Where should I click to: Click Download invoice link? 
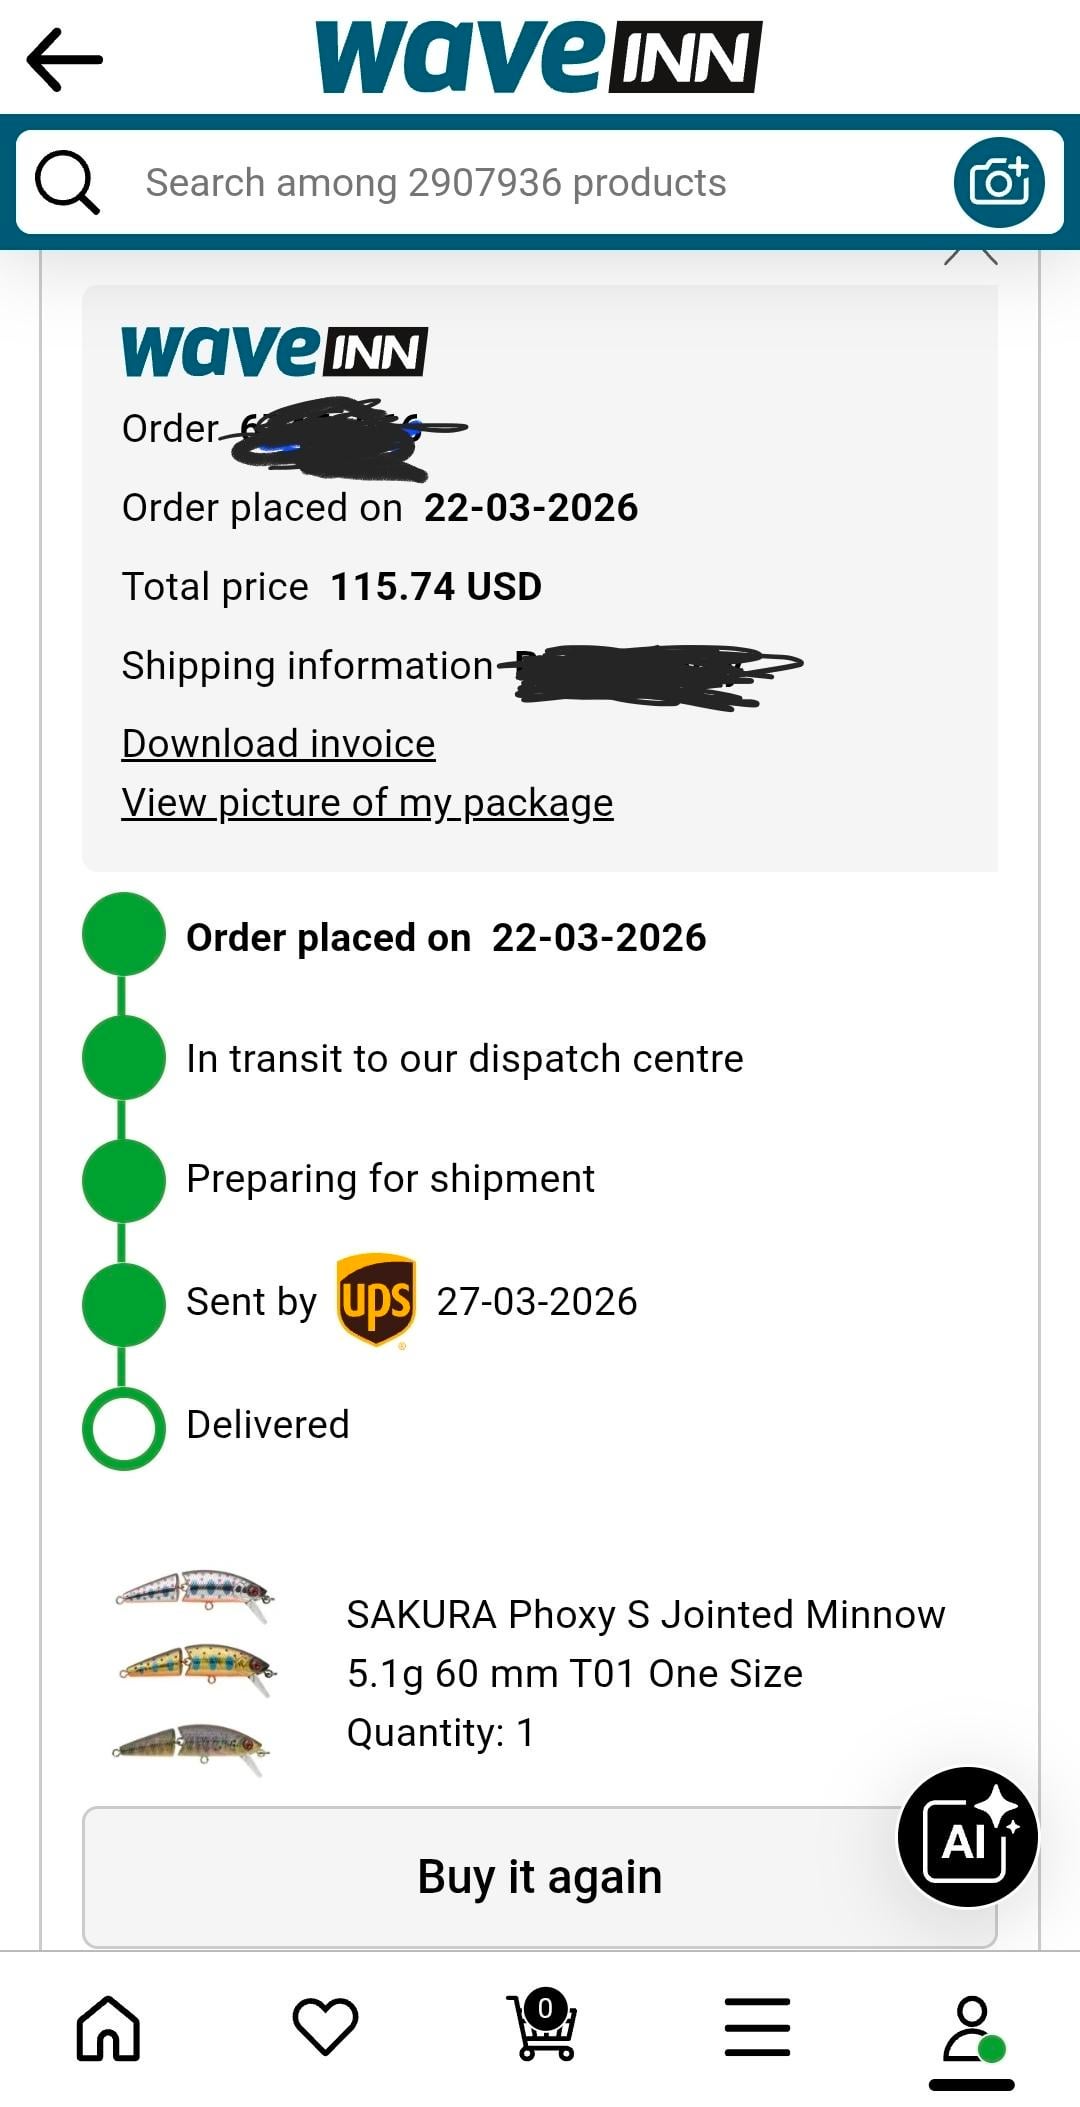[278, 744]
